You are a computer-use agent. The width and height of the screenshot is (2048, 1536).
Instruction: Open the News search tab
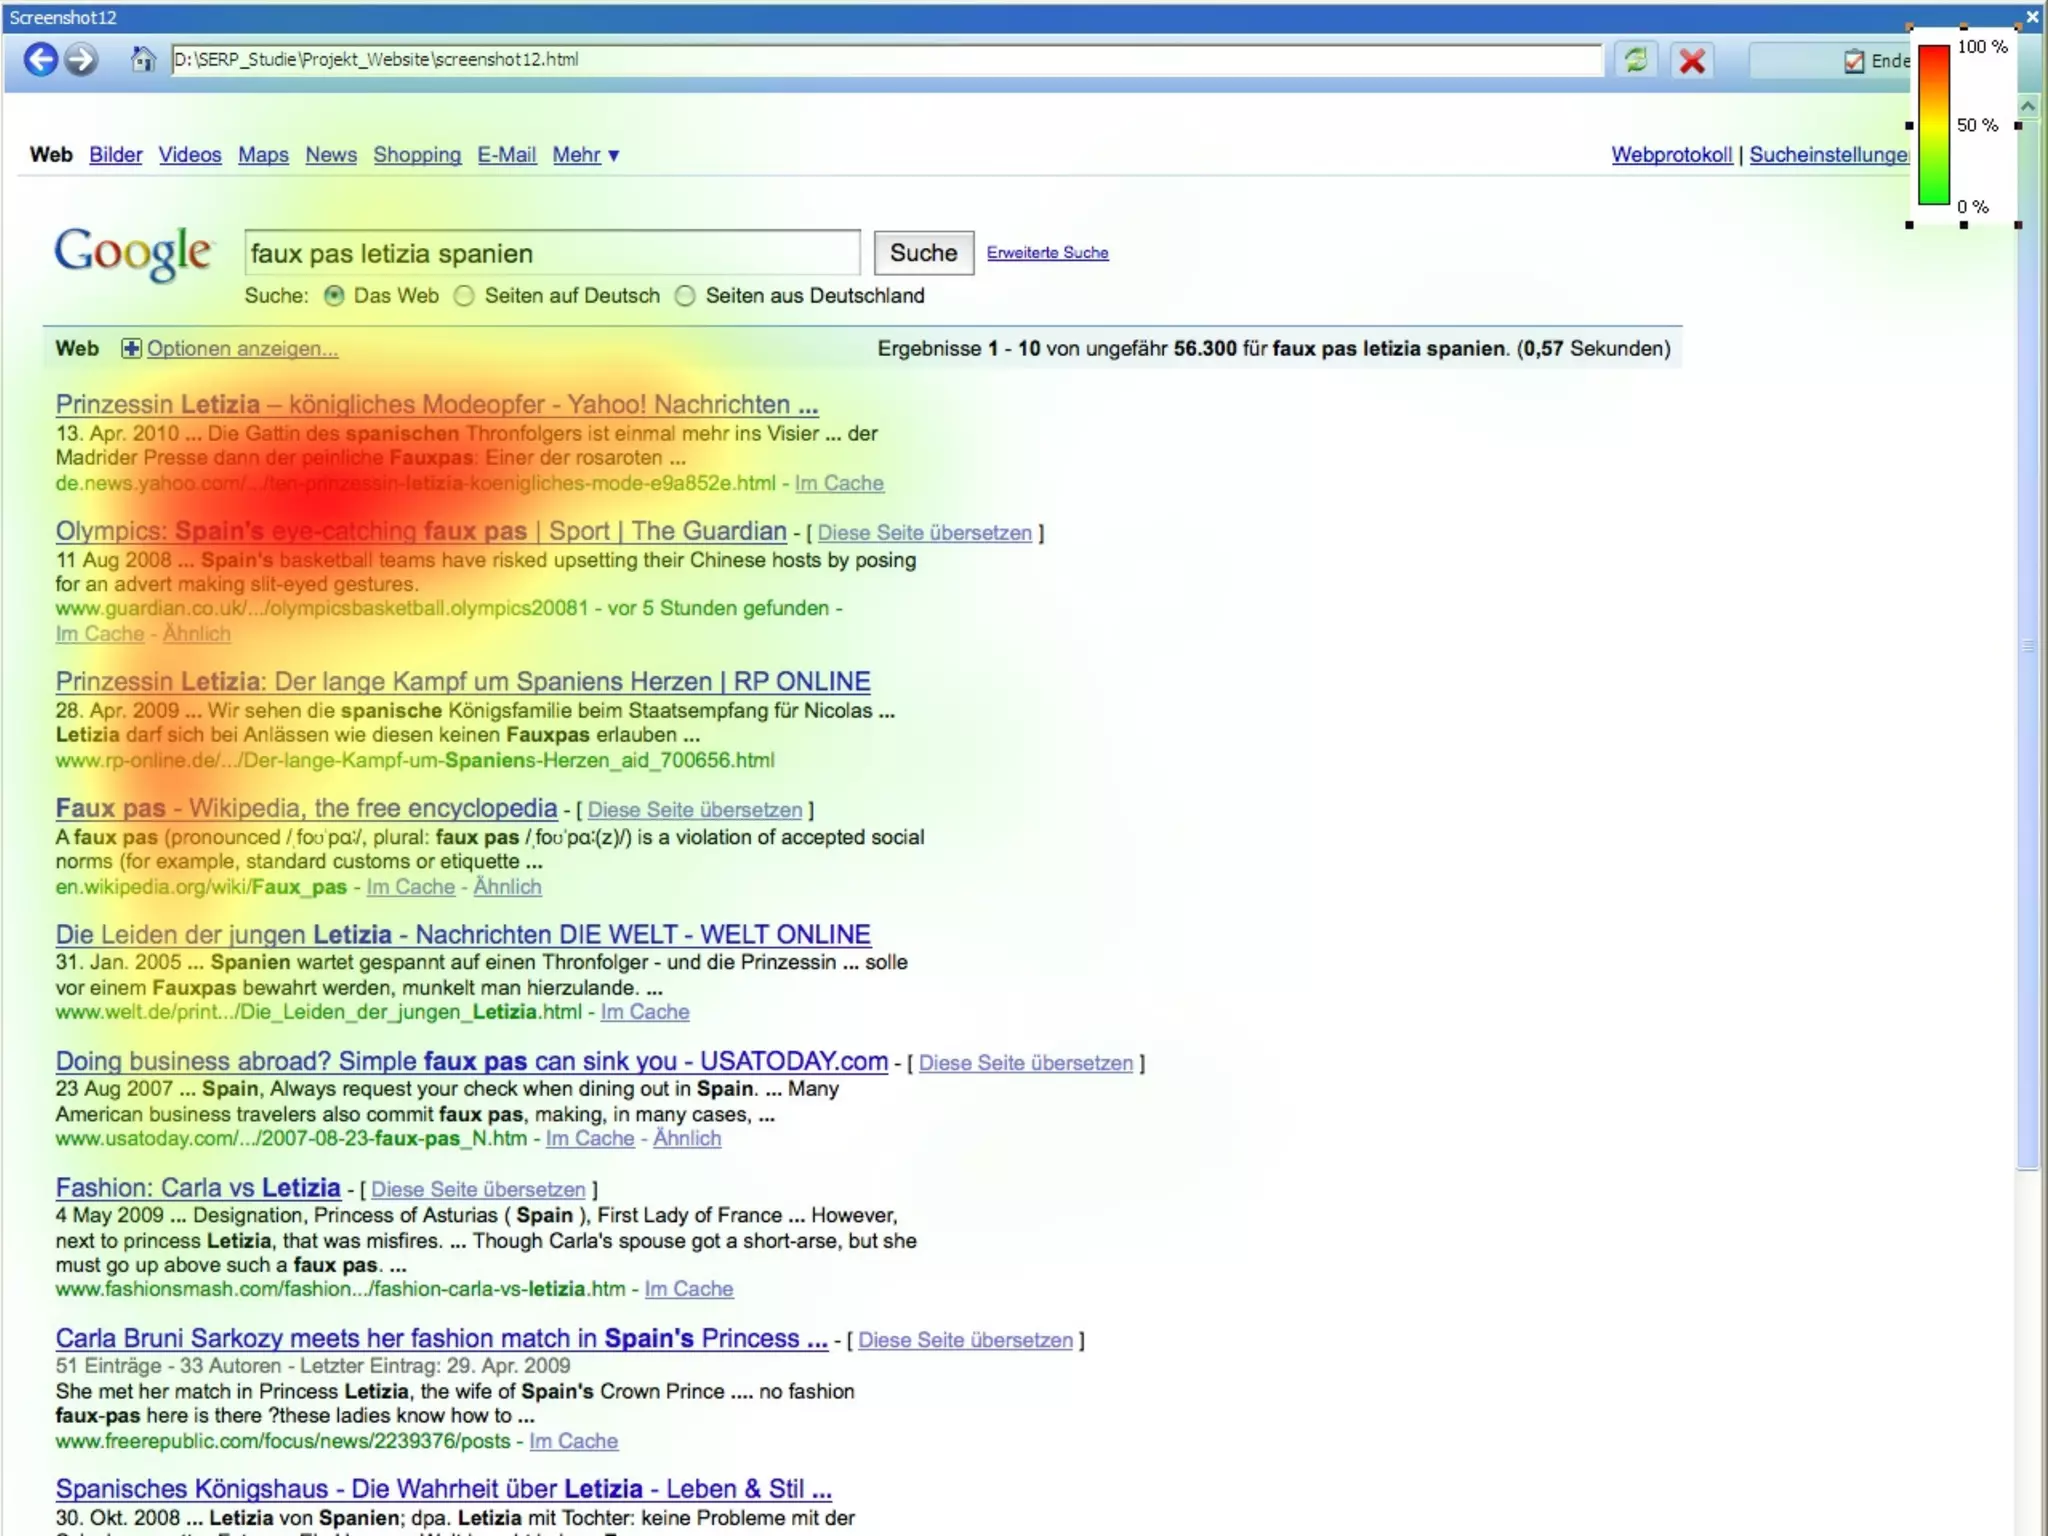pyautogui.click(x=330, y=155)
